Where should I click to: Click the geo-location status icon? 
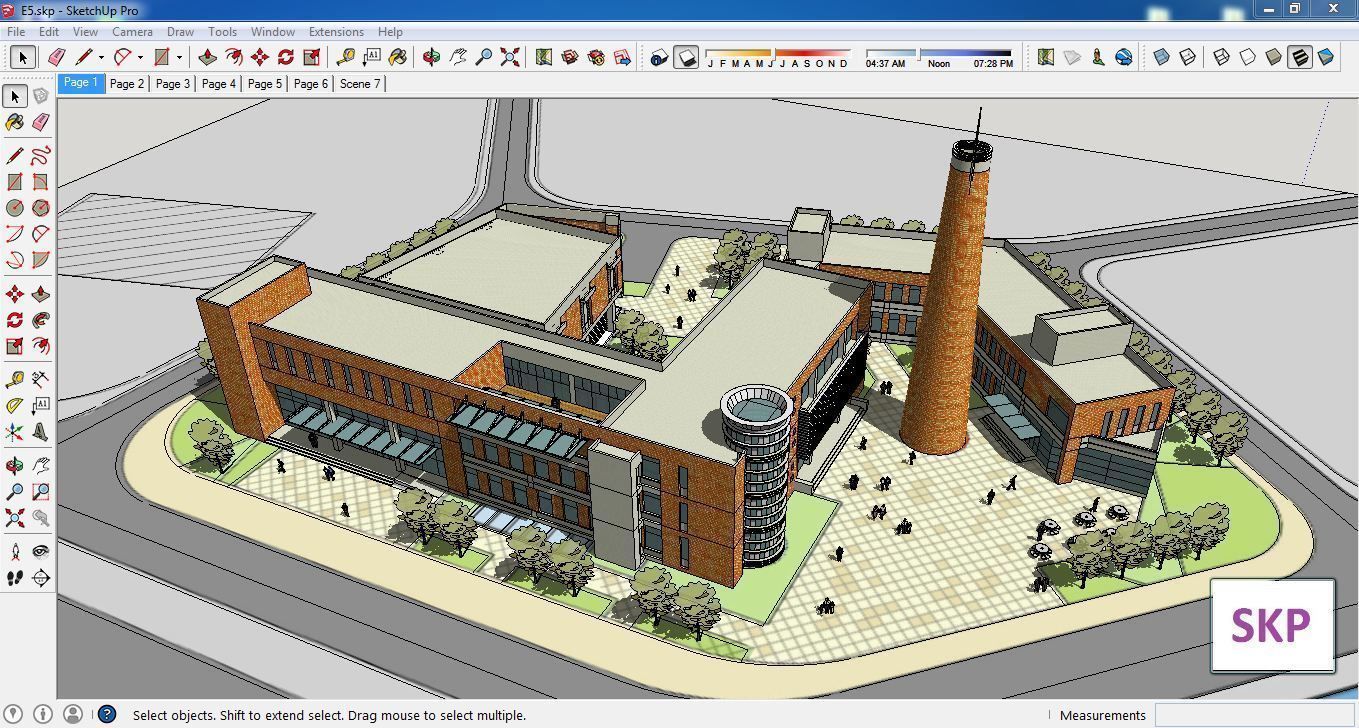click(14, 714)
